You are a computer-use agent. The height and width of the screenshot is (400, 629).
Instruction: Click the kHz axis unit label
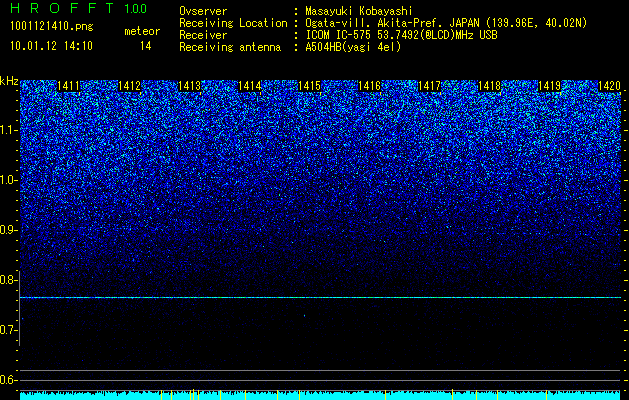9,81
